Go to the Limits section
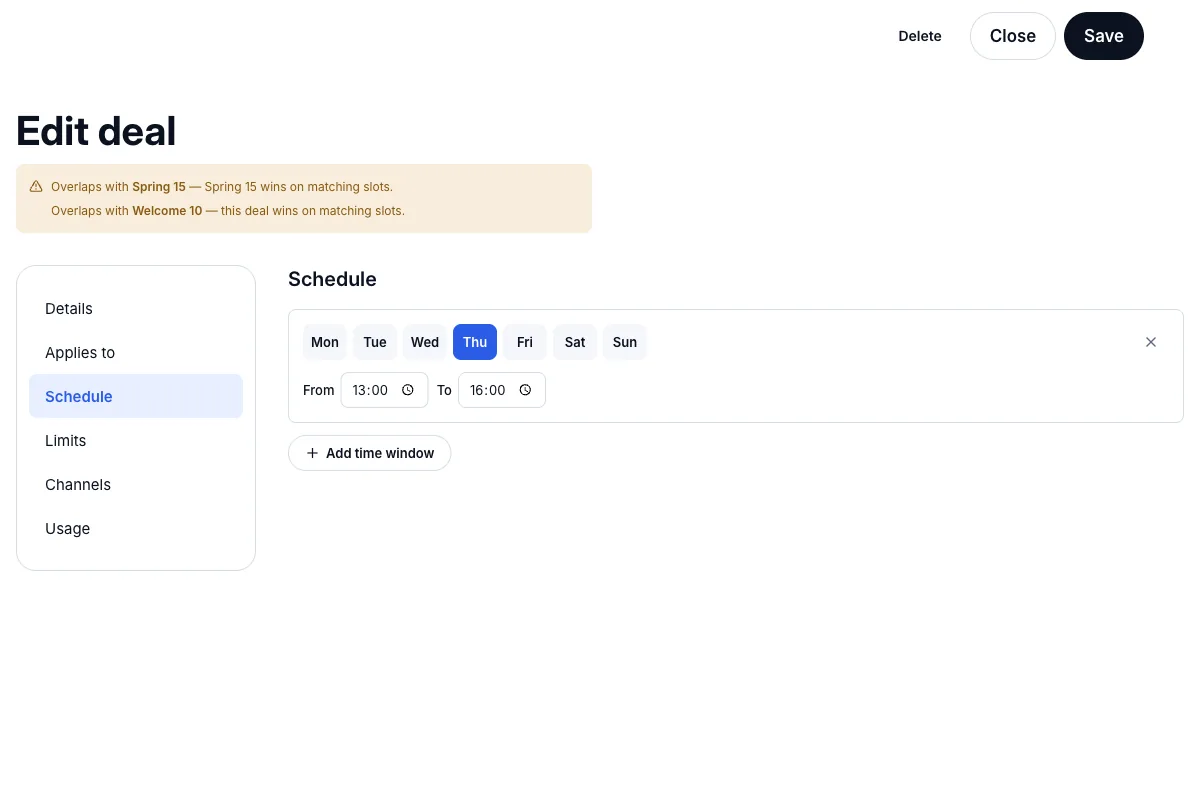The height and width of the screenshot is (805, 1200). [136, 440]
